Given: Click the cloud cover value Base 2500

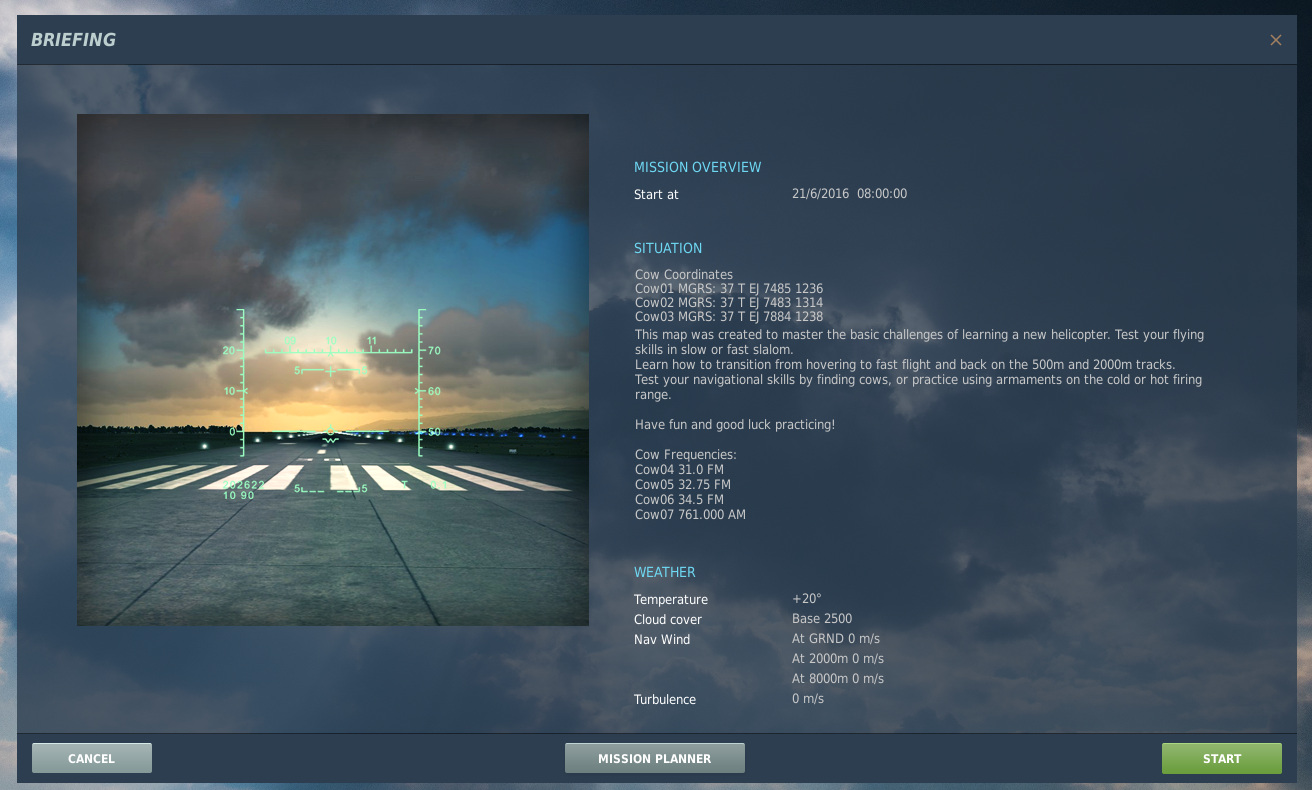Looking at the screenshot, I should point(822,619).
